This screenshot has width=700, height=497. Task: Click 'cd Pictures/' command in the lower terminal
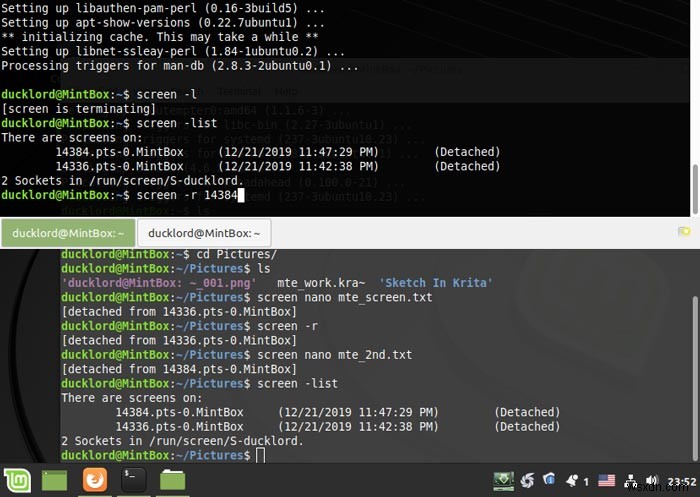(237, 255)
